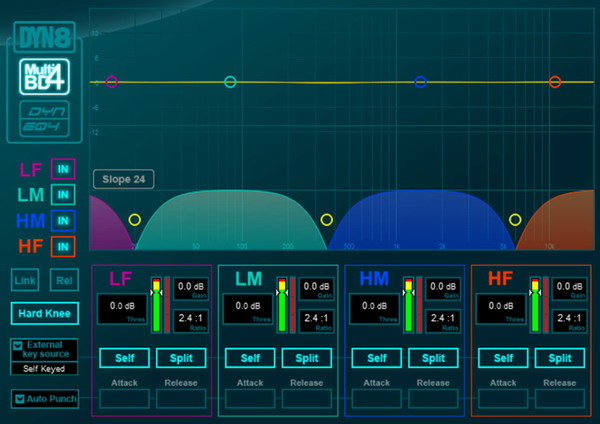This screenshot has height=424, width=600.
Task: Select the blue HM band node on graph
Action: [421, 82]
